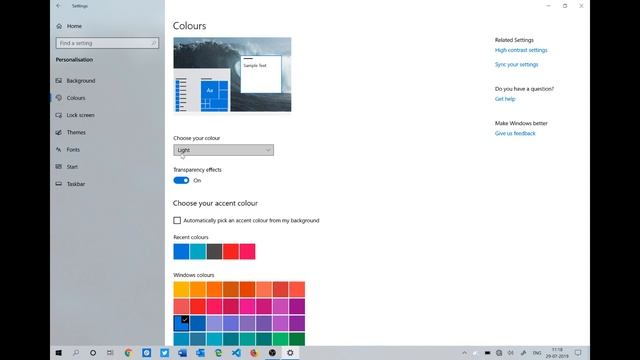The image size is (640, 360).
Task: Click the colours preview thumbnail image
Action: 232,75
